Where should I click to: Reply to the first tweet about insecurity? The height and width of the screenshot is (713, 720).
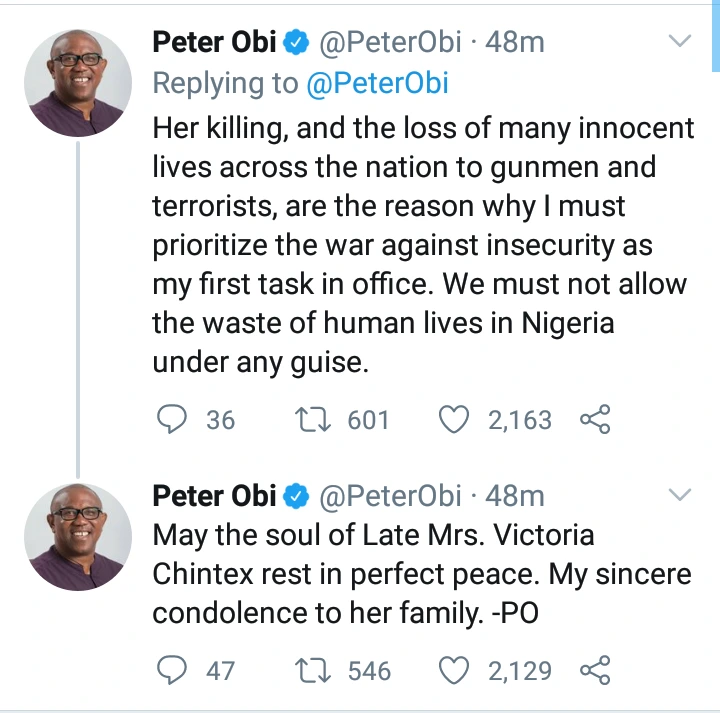click(175, 420)
